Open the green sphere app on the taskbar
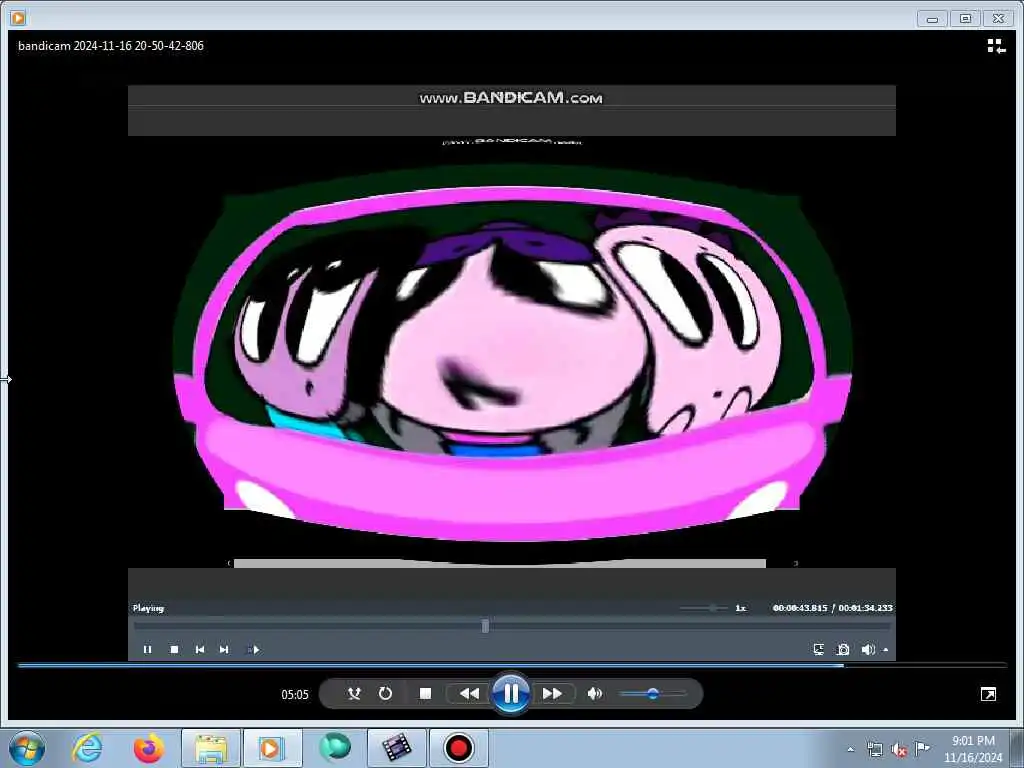This screenshot has width=1024, height=768. (x=334, y=748)
